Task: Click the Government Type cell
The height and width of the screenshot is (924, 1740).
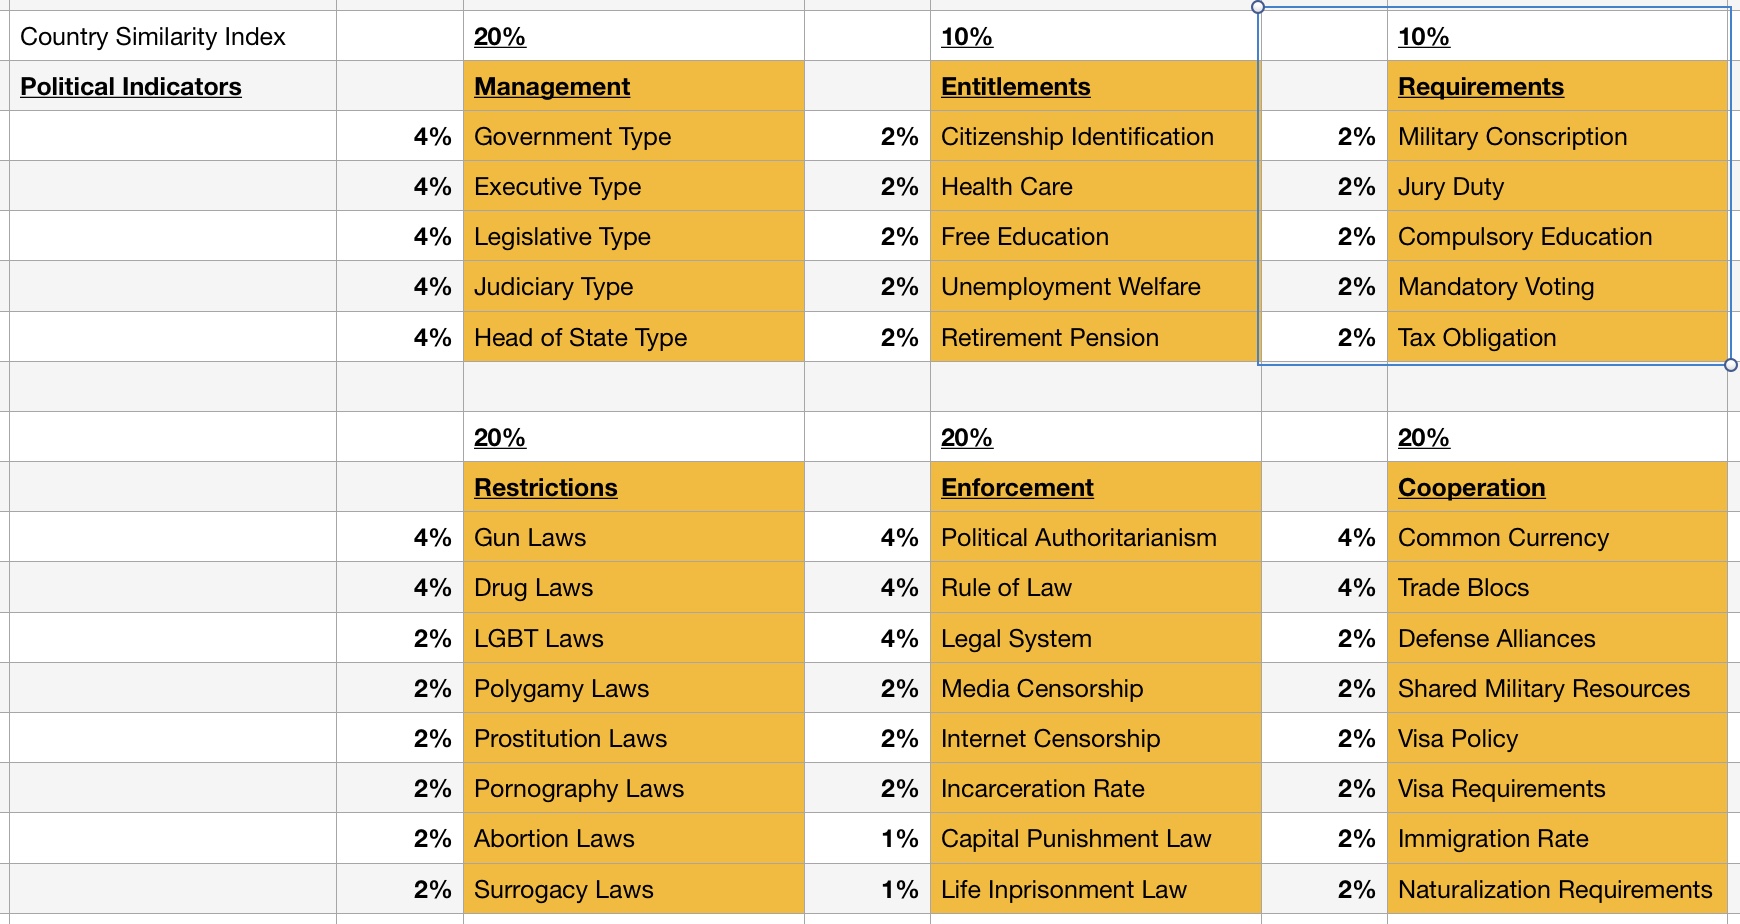Action: 571,136
